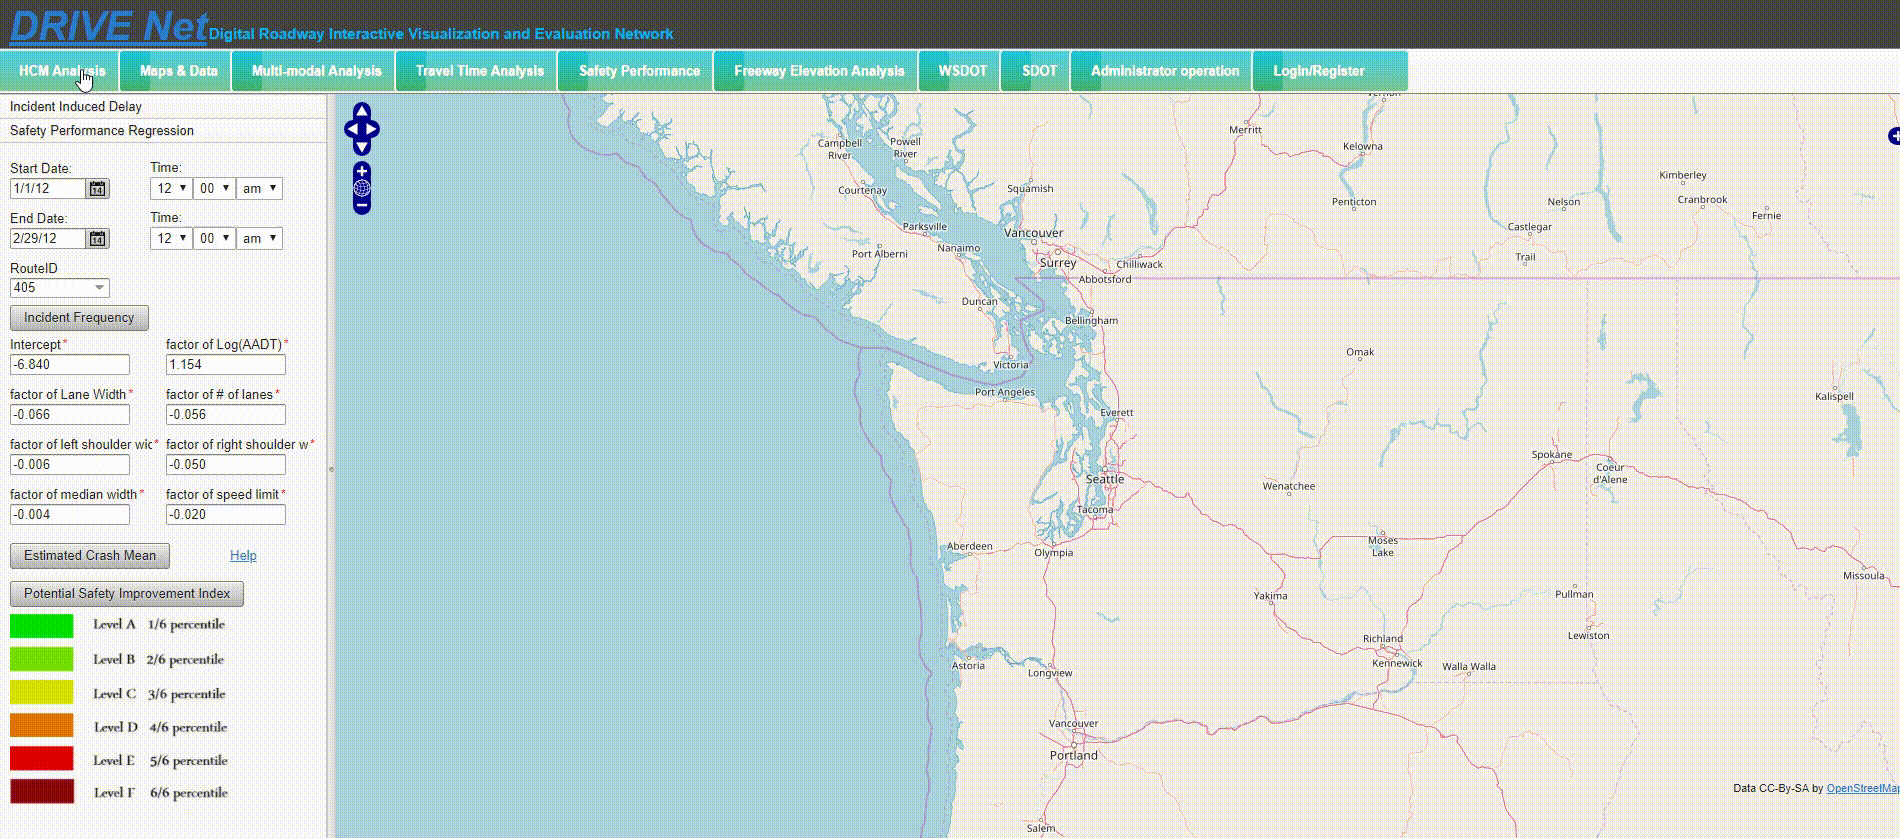
Task: Pan the map down with arrow
Action: [362, 147]
